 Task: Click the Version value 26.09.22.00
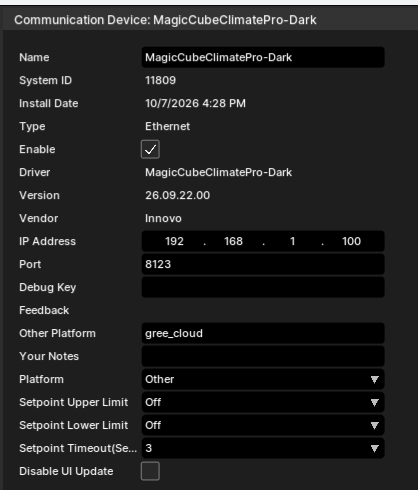pyautogui.click(x=177, y=195)
